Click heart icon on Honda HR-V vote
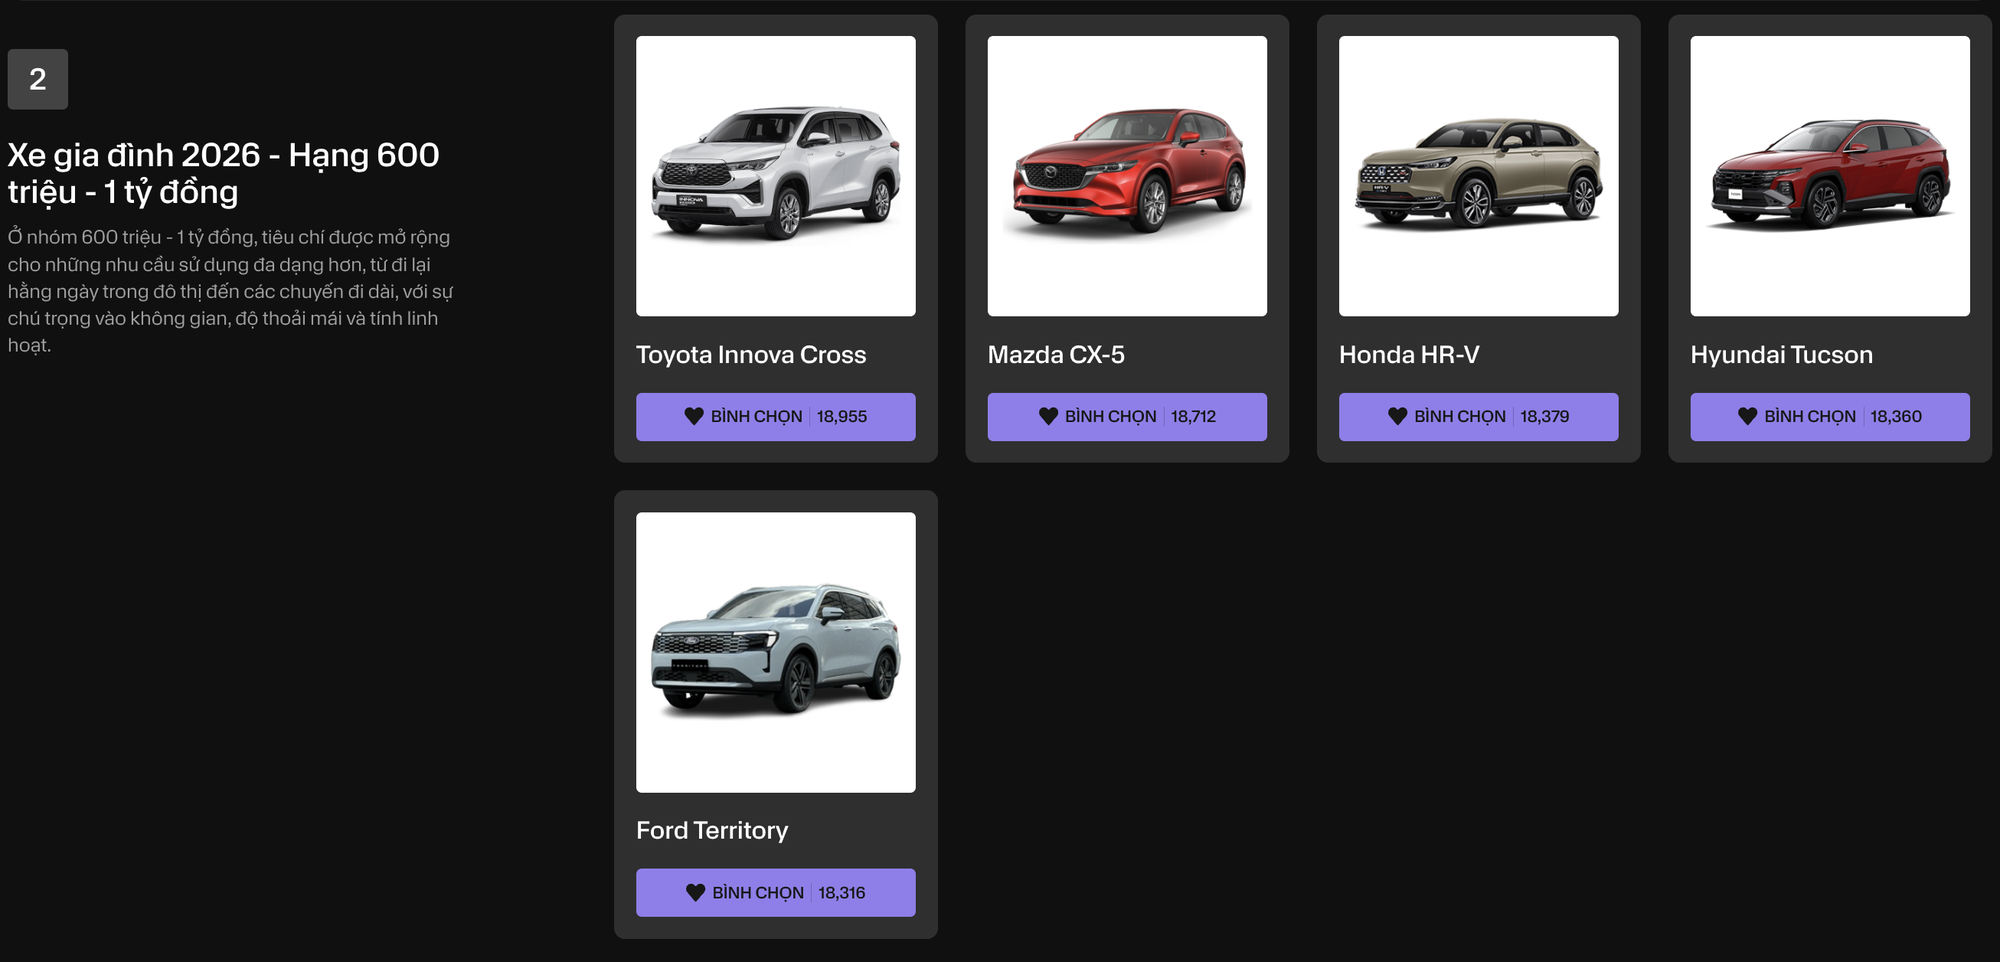Viewport: 2000px width, 962px height. click(1398, 416)
